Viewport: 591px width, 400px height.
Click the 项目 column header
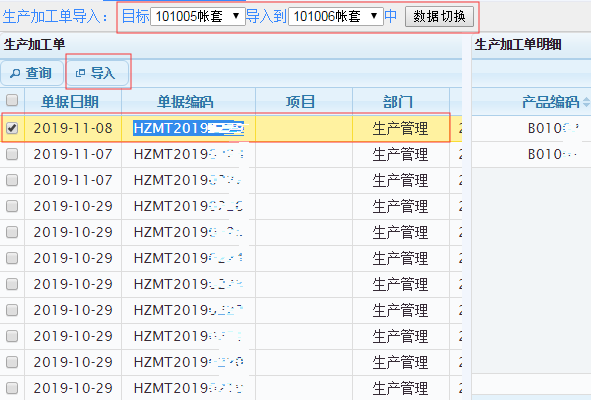click(300, 102)
